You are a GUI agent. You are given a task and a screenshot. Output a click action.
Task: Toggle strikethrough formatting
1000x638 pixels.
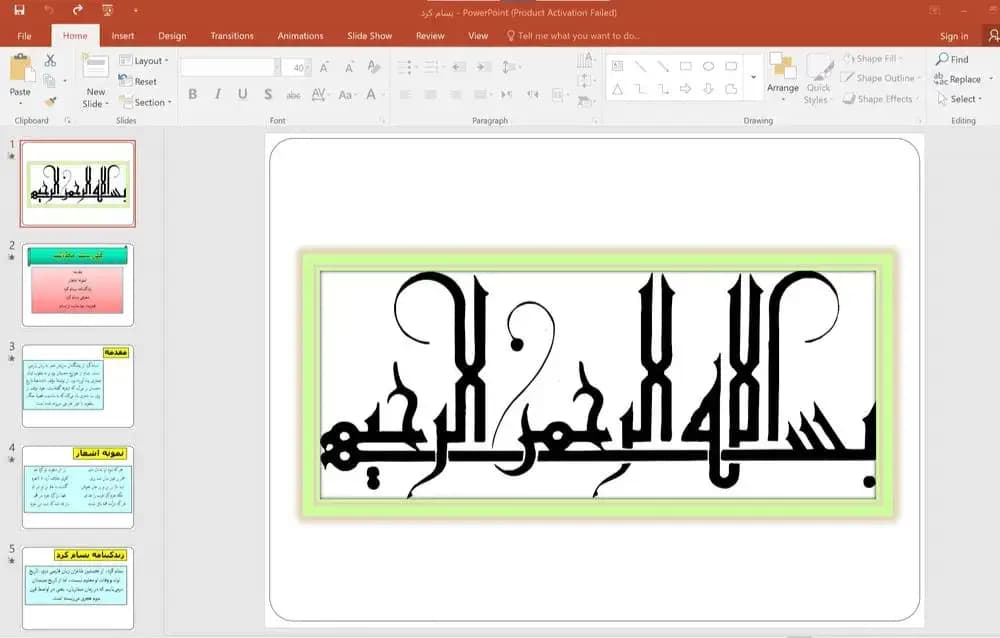[x=293, y=95]
